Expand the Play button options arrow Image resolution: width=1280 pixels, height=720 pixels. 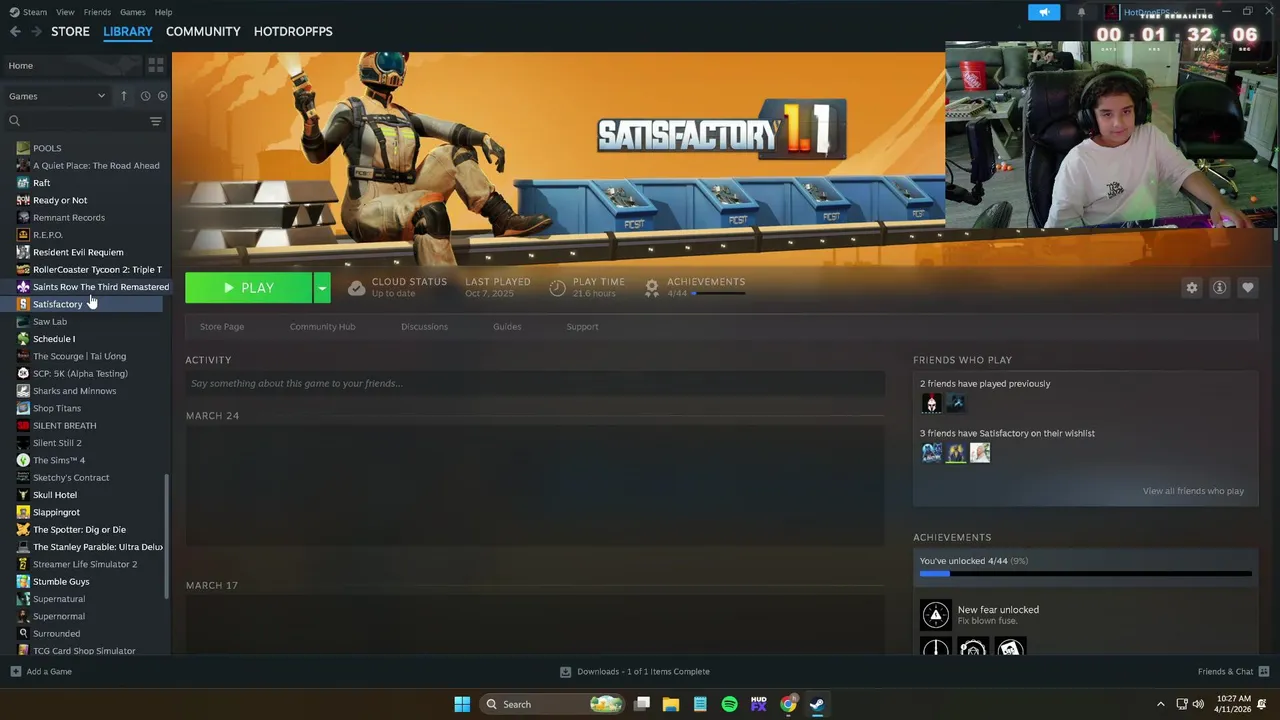click(x=322, y=288)
